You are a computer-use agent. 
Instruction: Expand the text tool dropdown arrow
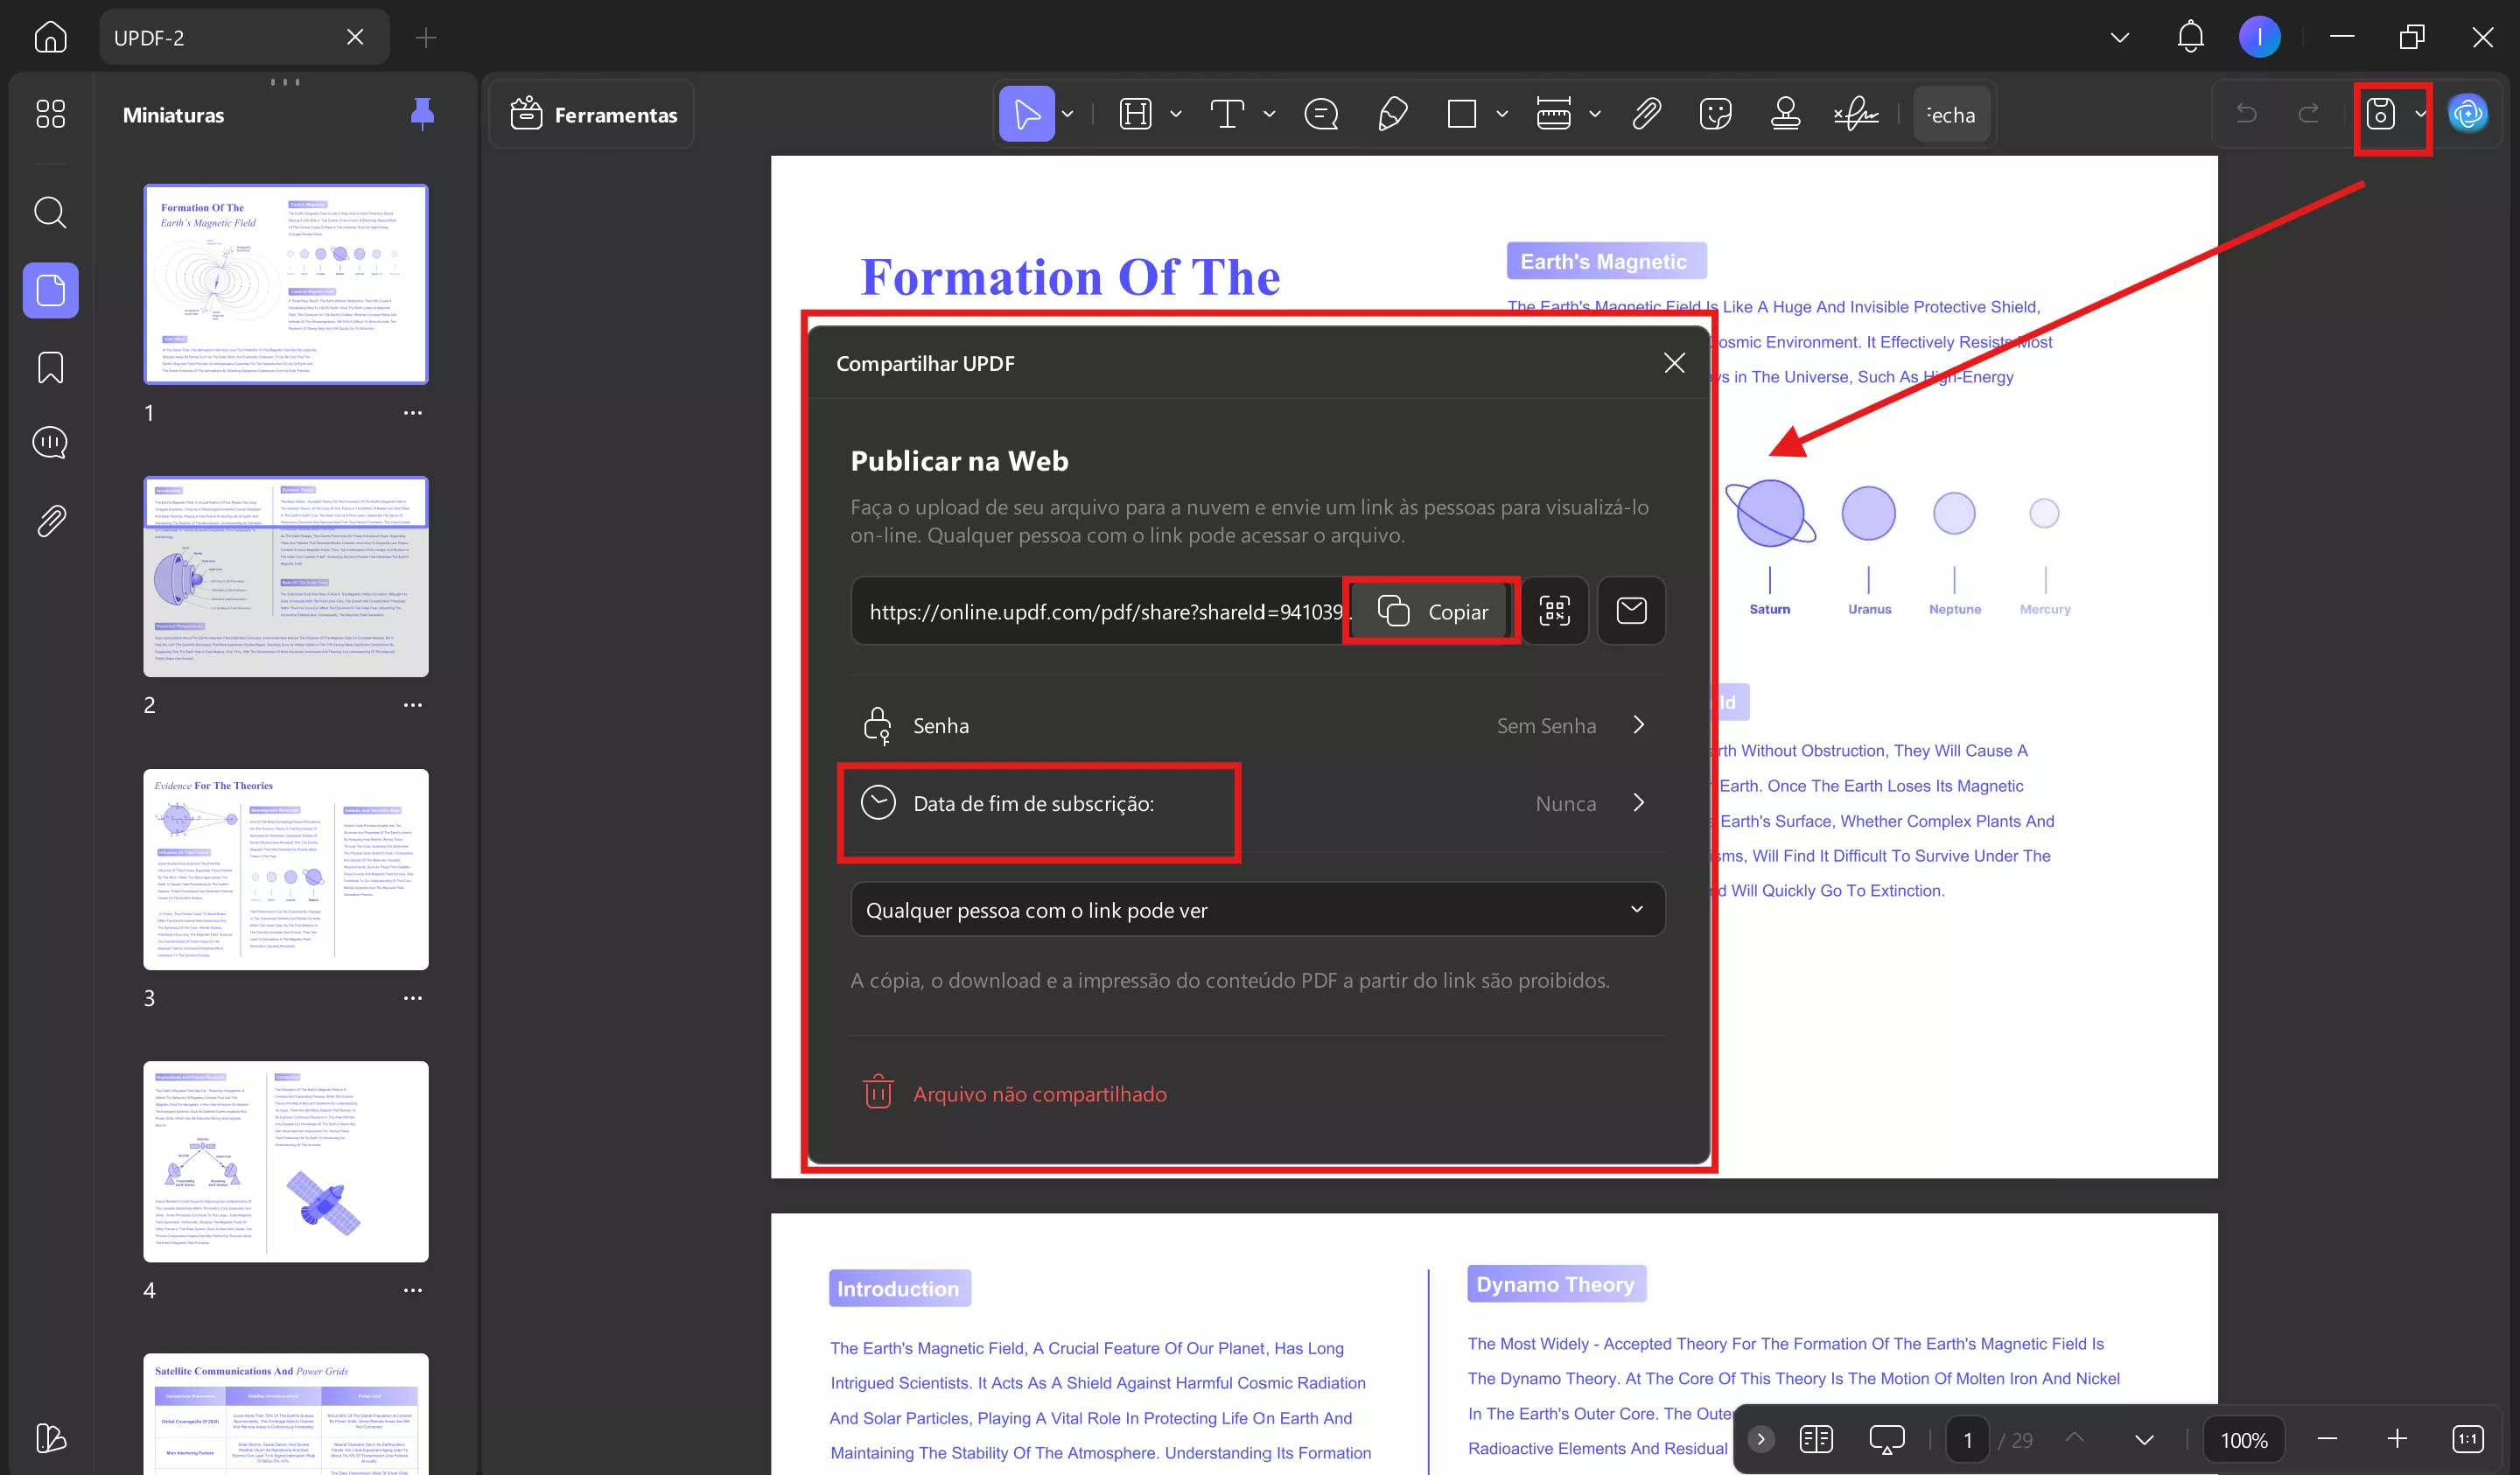click(x=1269, y=114)
